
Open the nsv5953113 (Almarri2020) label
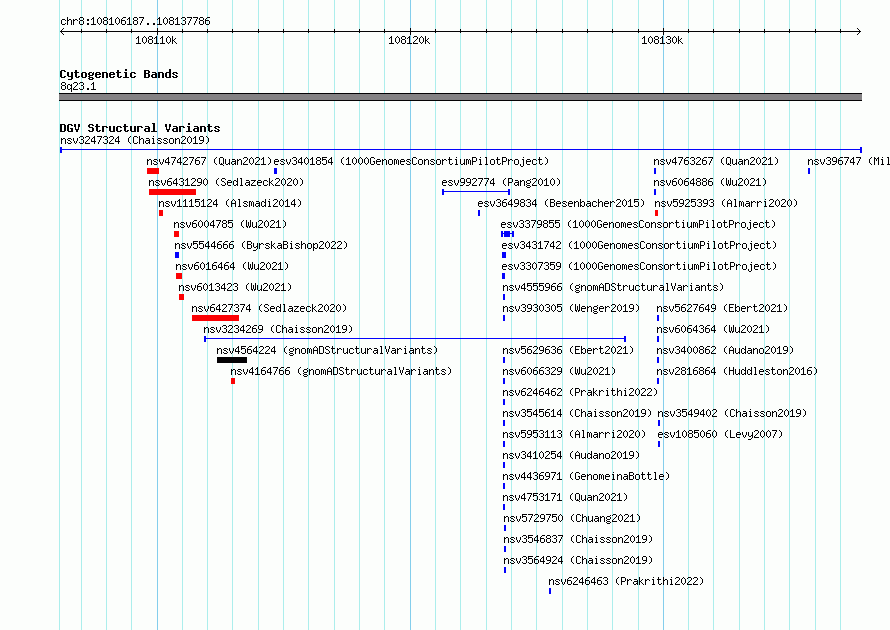[x=574, y=434]
